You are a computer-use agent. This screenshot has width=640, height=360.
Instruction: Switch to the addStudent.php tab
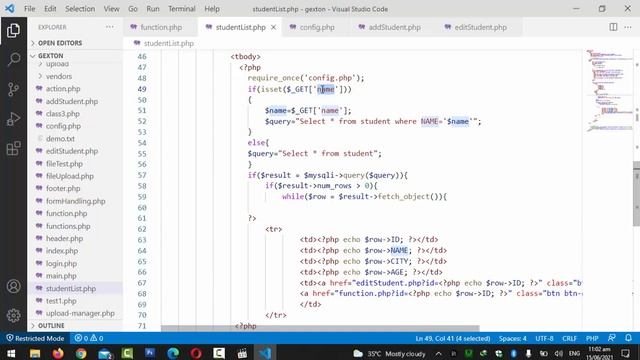[x=394, y=27]
